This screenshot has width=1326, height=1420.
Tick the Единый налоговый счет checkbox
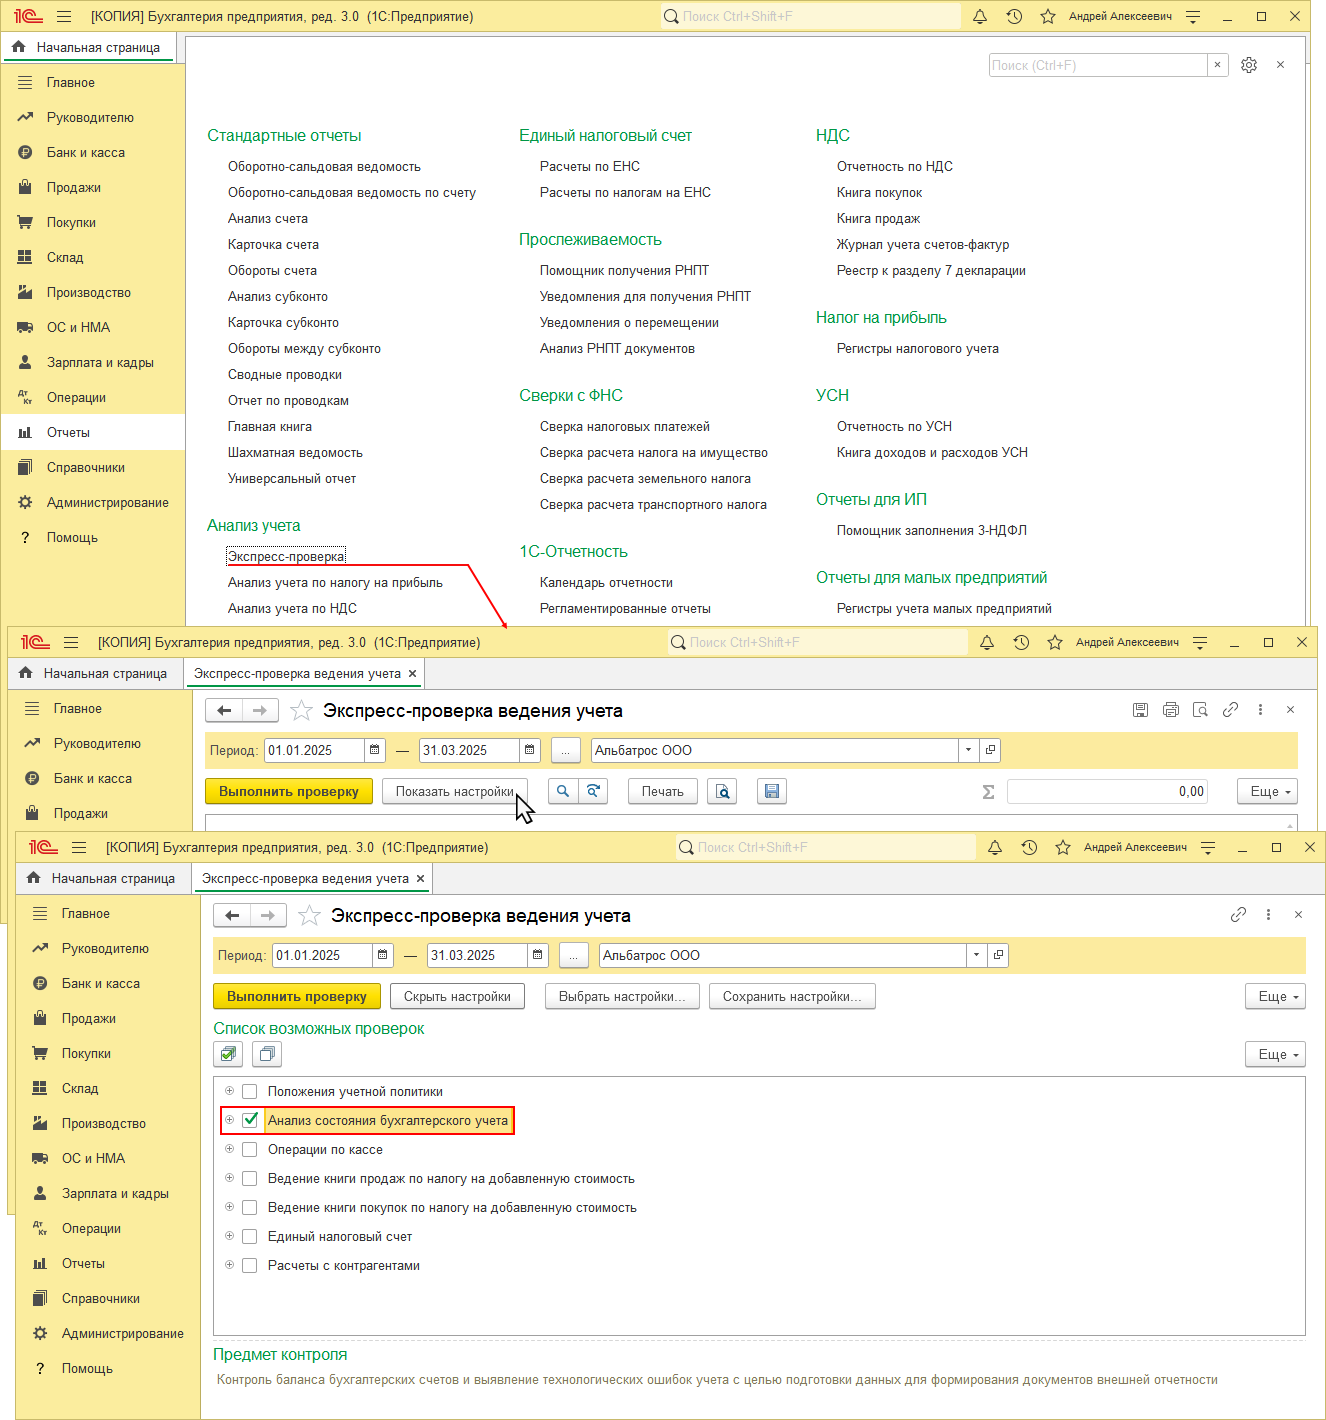coord(250,1237)
